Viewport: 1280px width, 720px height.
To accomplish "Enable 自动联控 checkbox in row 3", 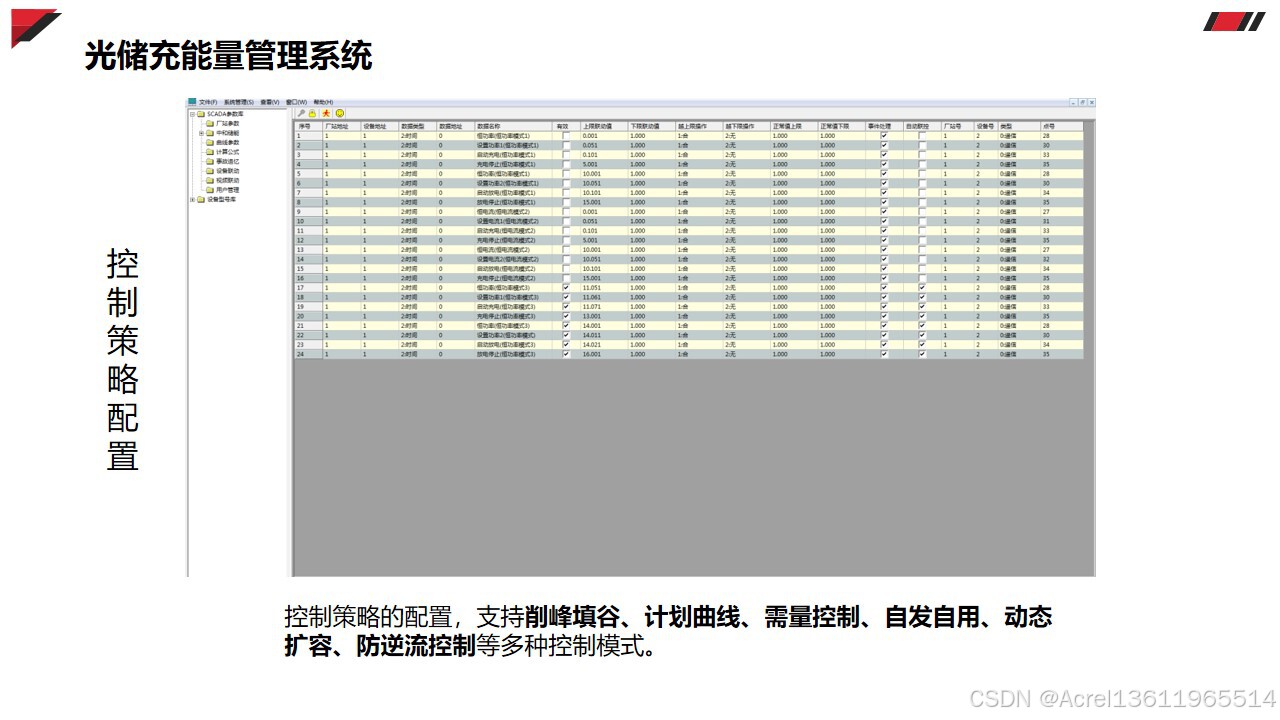I will pyautogui.click(x=921, y=155).
